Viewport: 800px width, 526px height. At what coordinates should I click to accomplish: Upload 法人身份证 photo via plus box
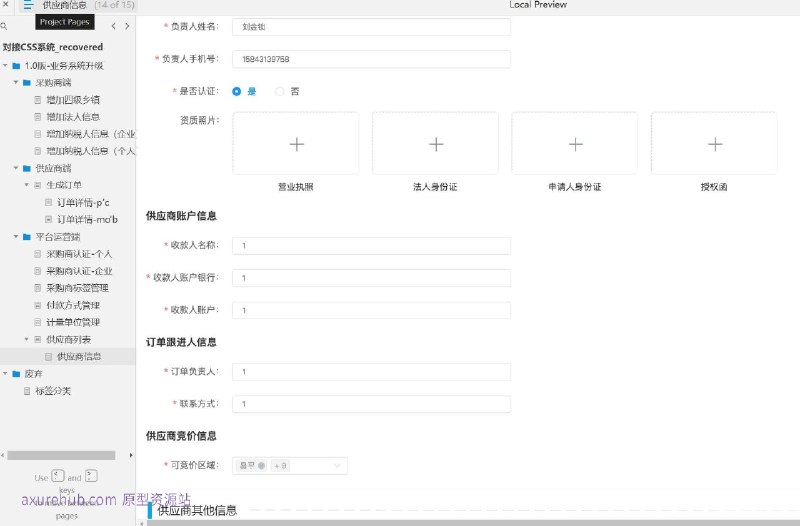pos(435,143)
